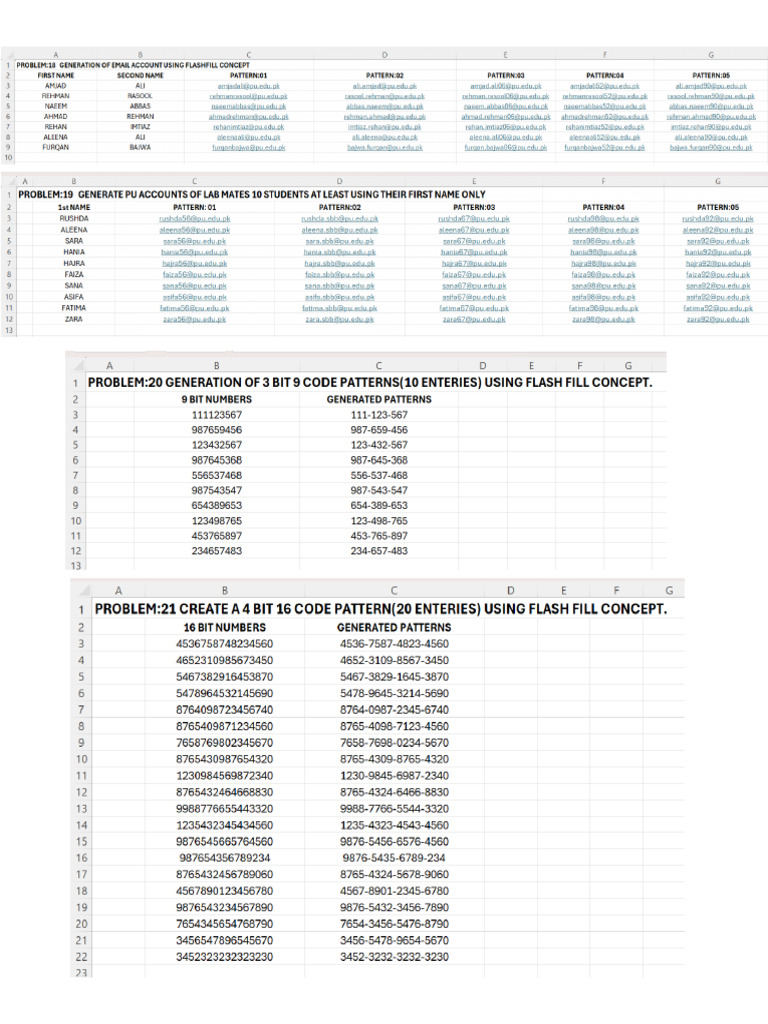
Task: Open the sara98@pu.edu.pk email link
Action: click(x=603, y=241)
